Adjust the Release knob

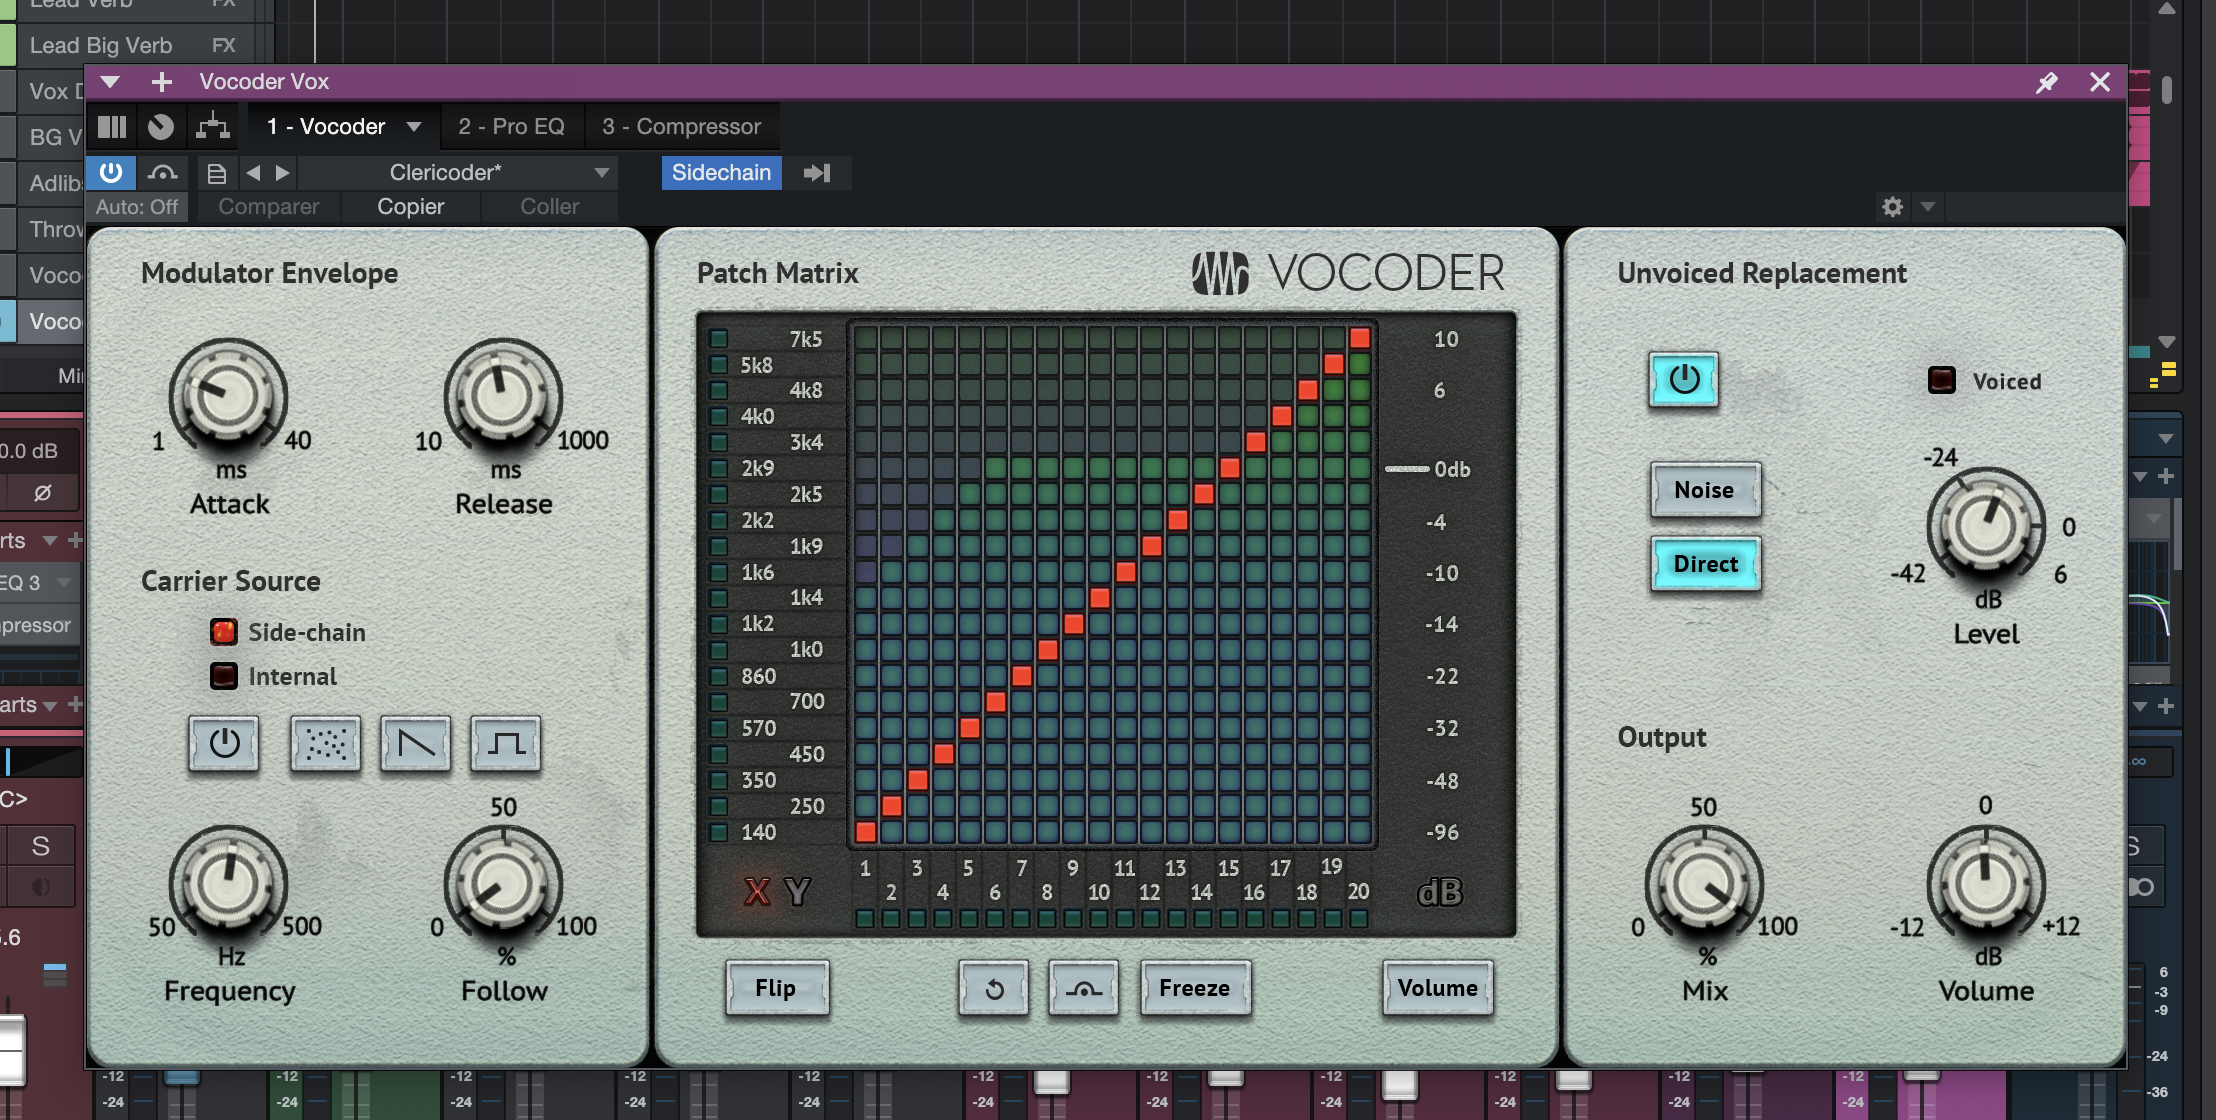click(x=503, y=396)
